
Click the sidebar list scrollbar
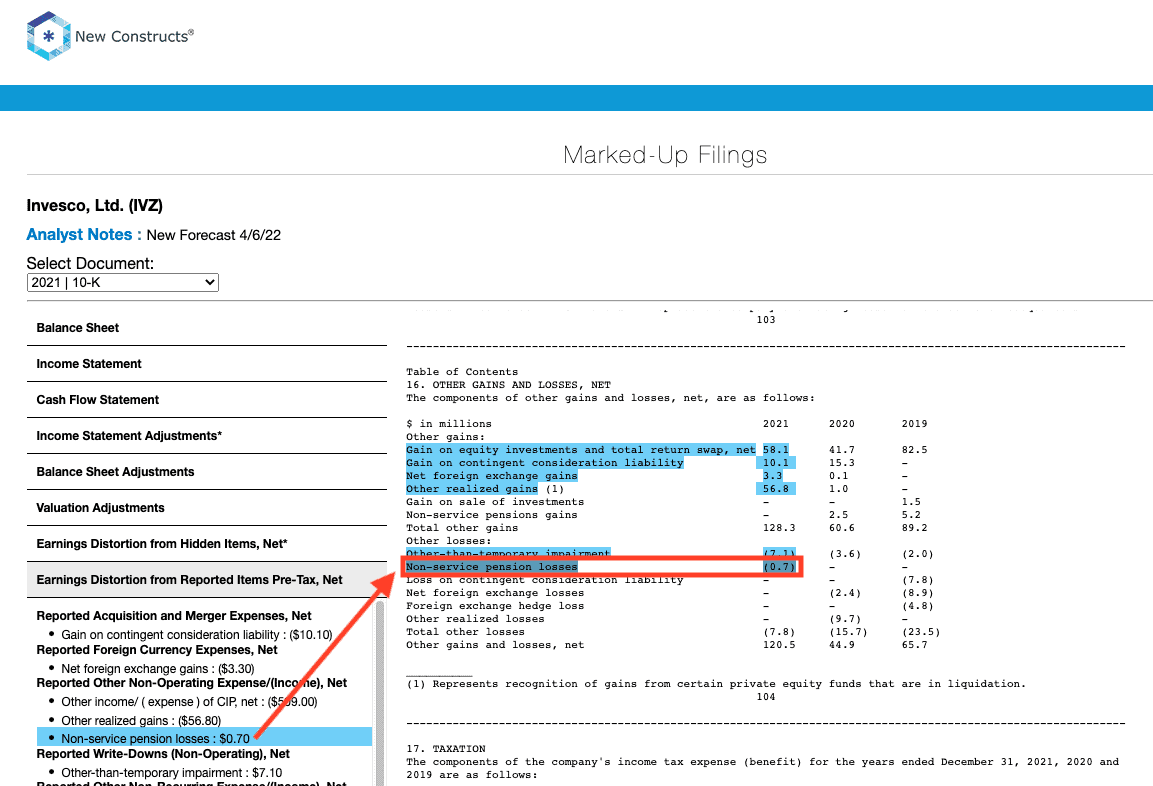(380, 693)
